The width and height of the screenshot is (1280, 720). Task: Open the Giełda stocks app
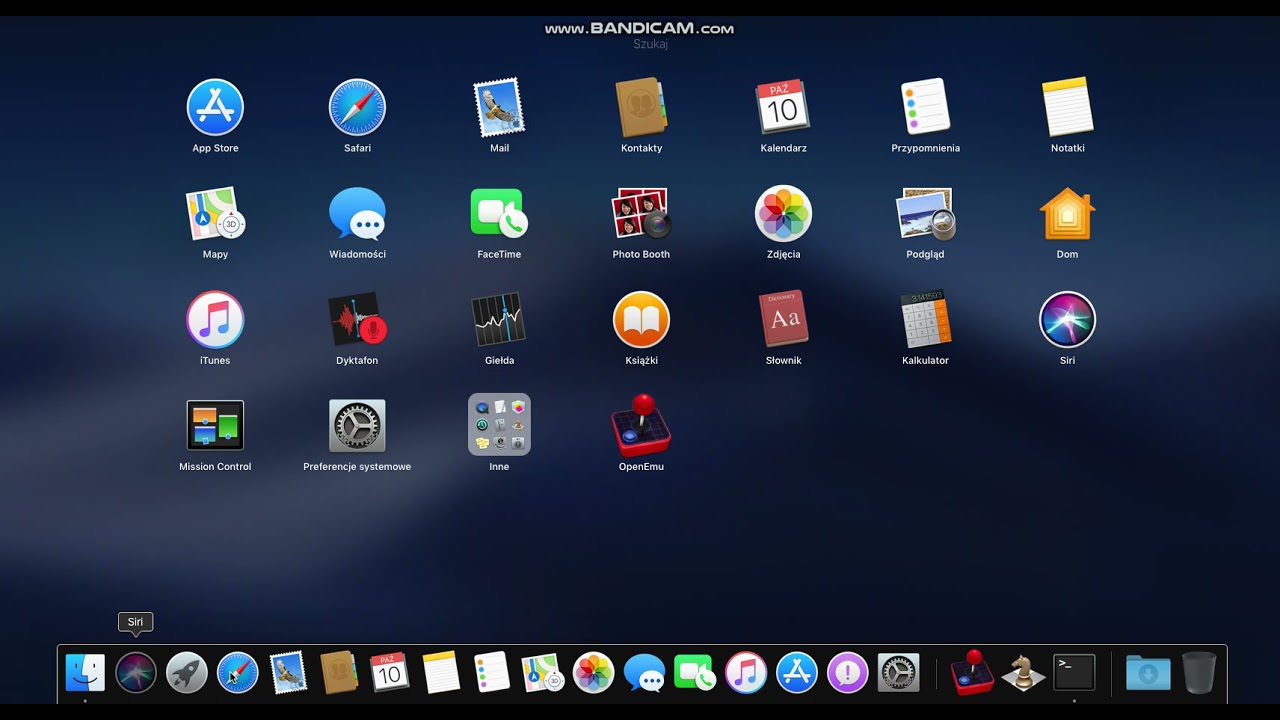coord(499,320)
